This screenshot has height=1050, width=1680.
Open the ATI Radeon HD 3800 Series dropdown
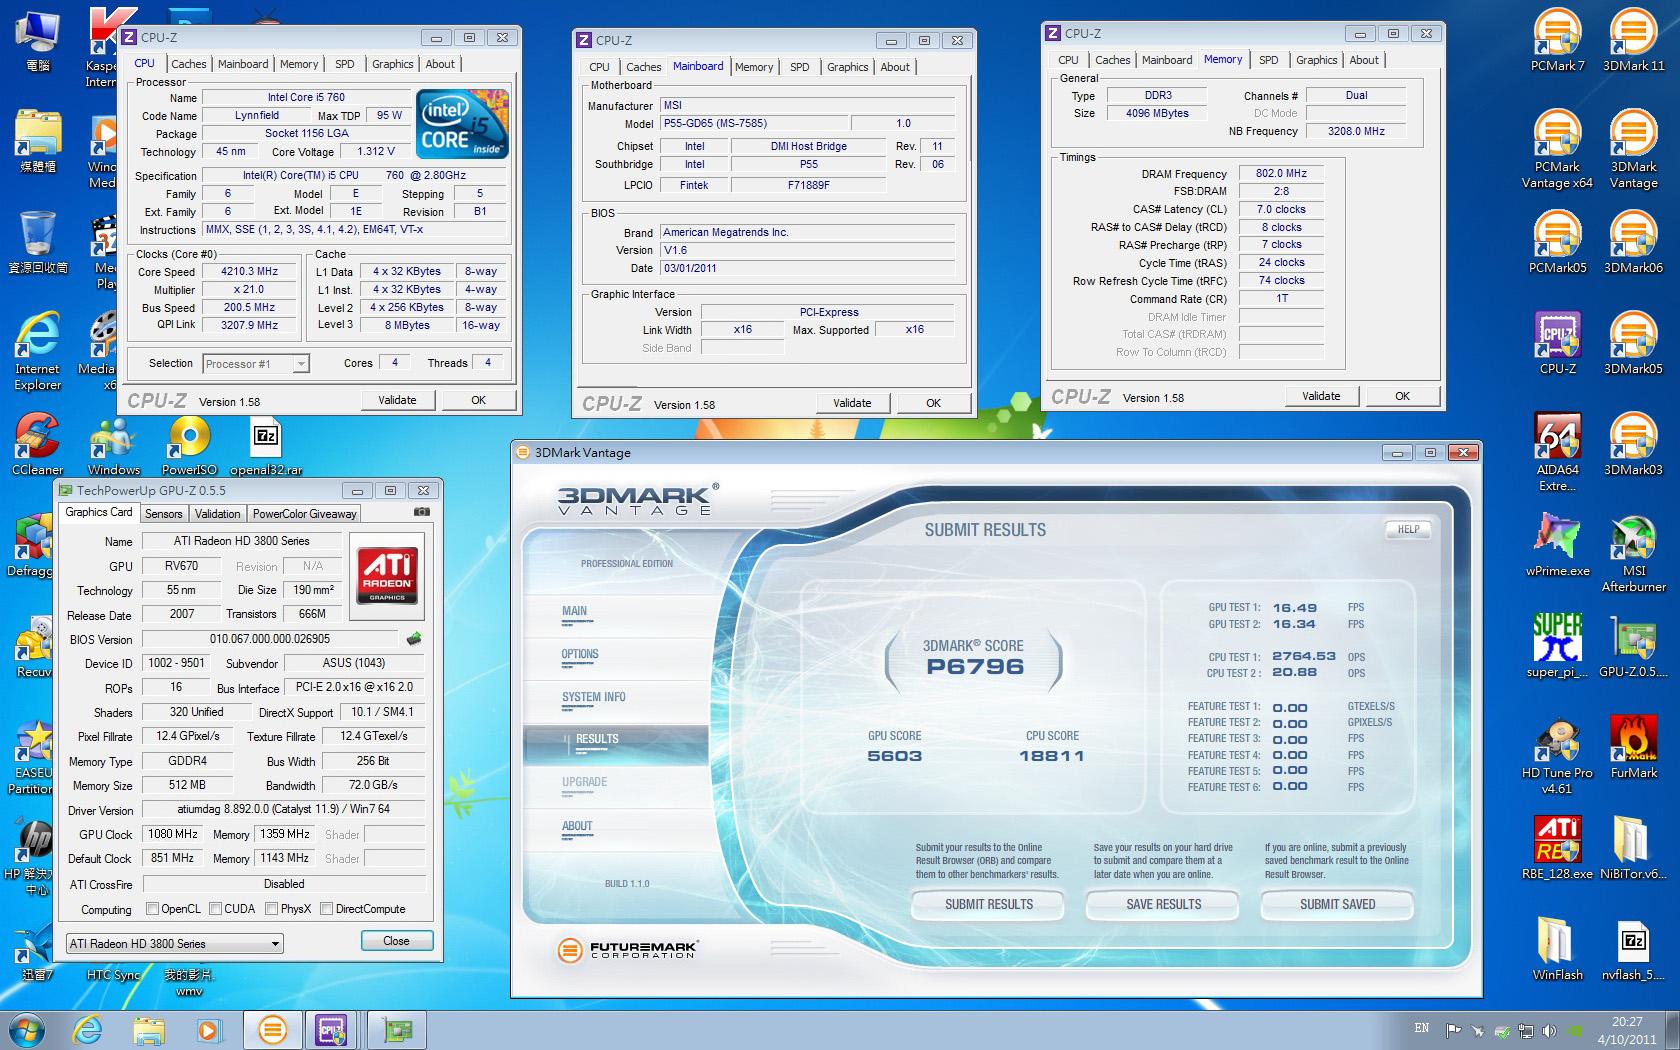(174, 943)
